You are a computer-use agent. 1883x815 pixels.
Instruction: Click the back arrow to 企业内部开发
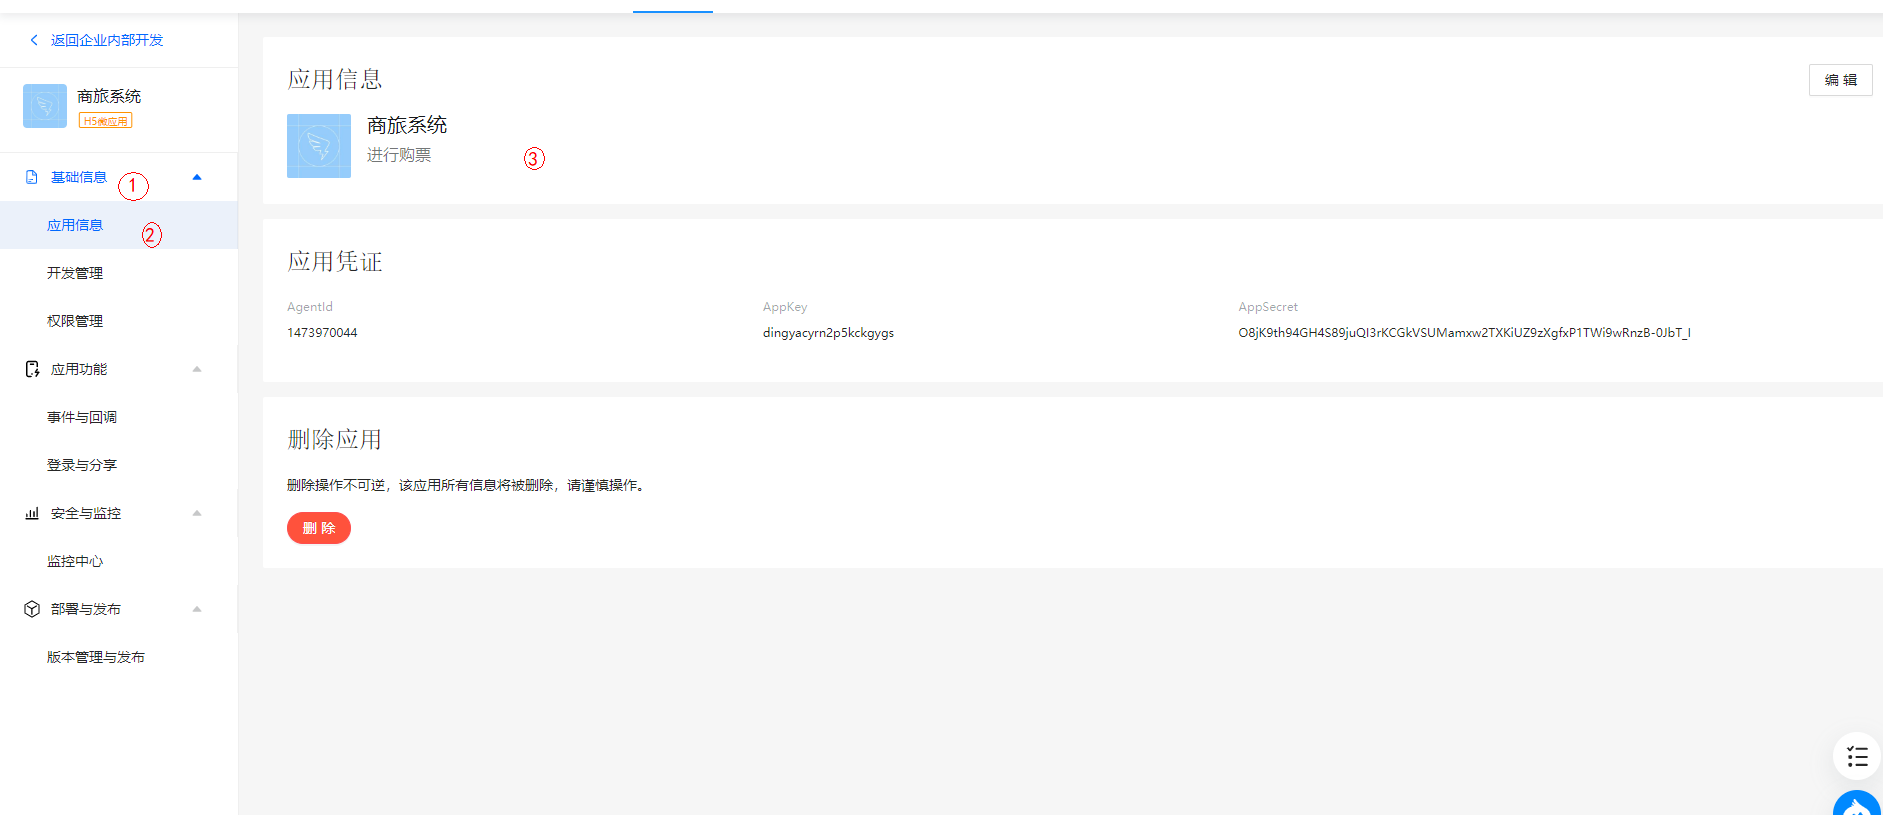[x=34, y=40]
